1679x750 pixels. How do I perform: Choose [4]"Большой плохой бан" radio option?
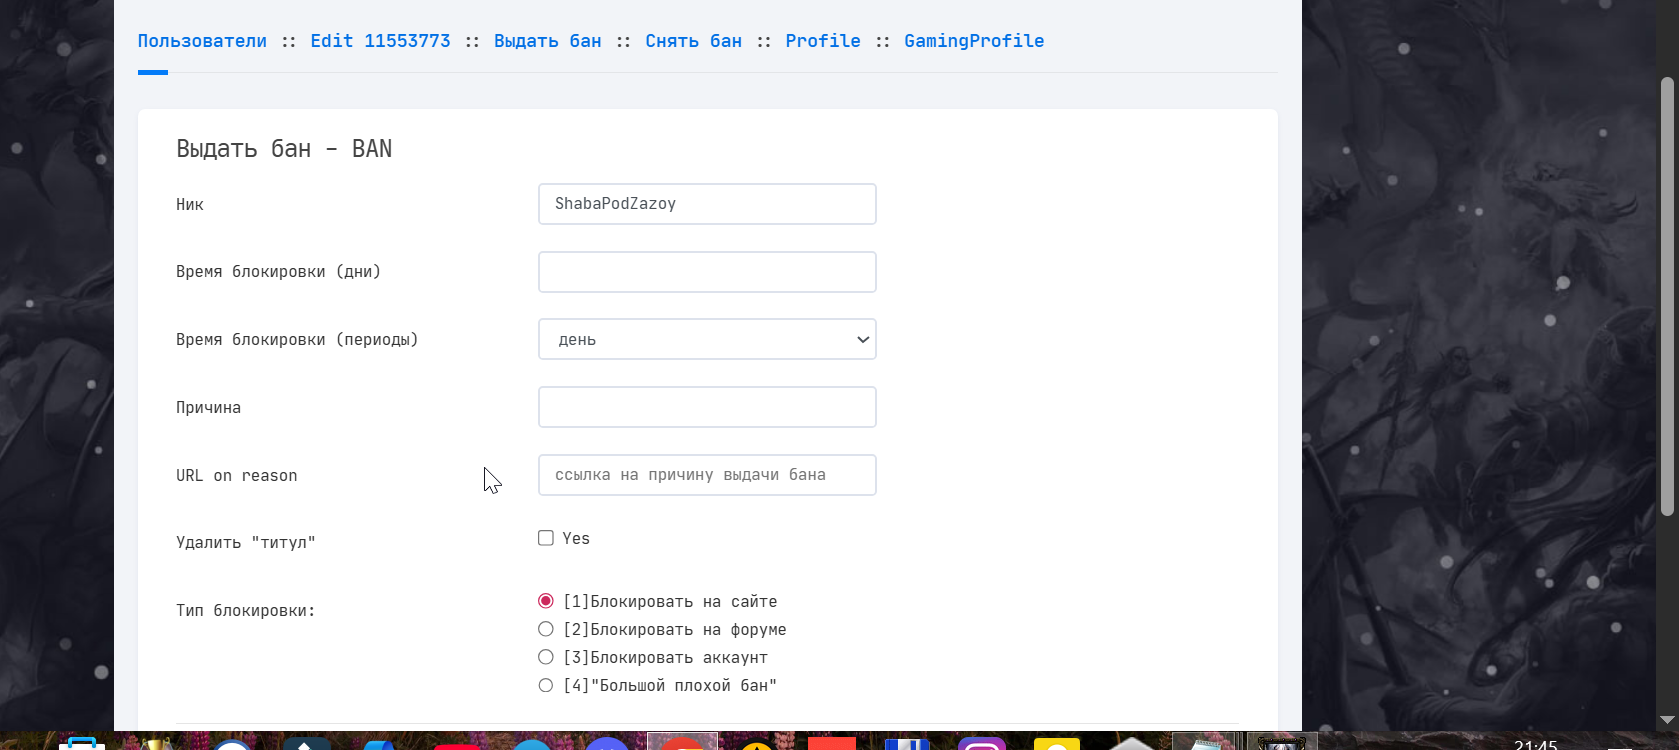tap(546, 685)
